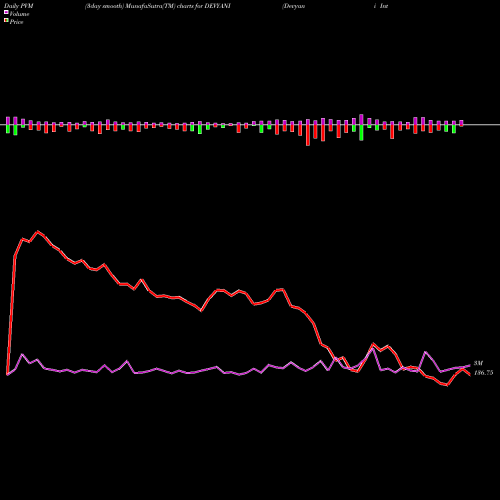500x500 pixels.
Task: Select the 'Volume' legend label
Action: [19, 14]
